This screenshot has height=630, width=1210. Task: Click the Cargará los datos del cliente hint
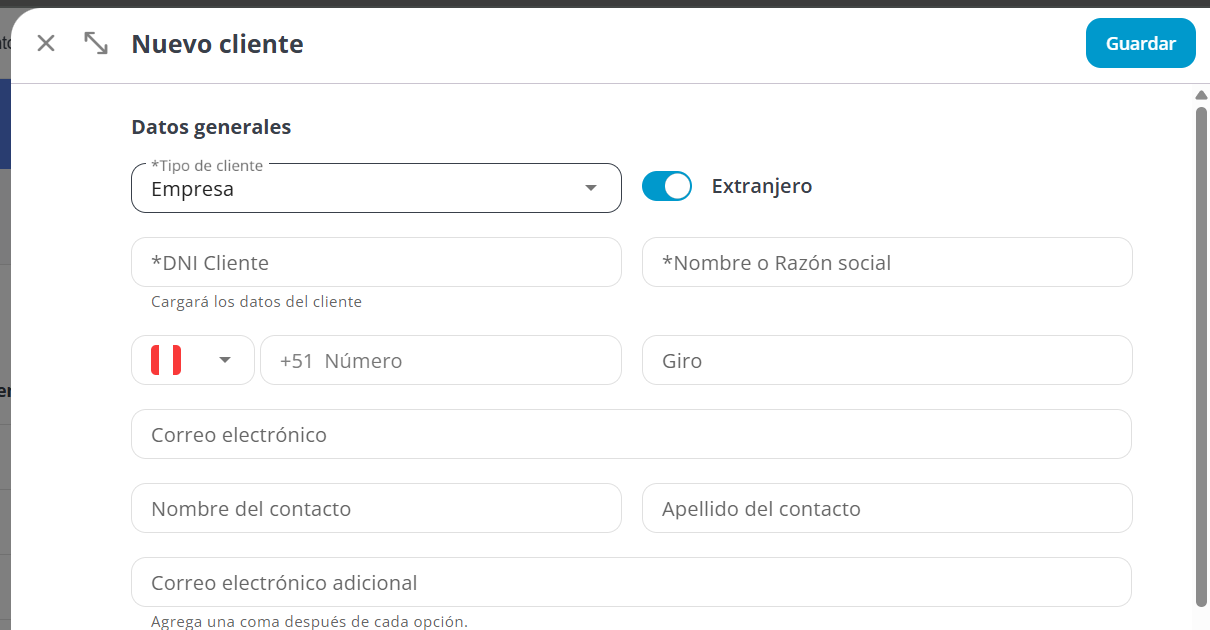tap(256, 301)
